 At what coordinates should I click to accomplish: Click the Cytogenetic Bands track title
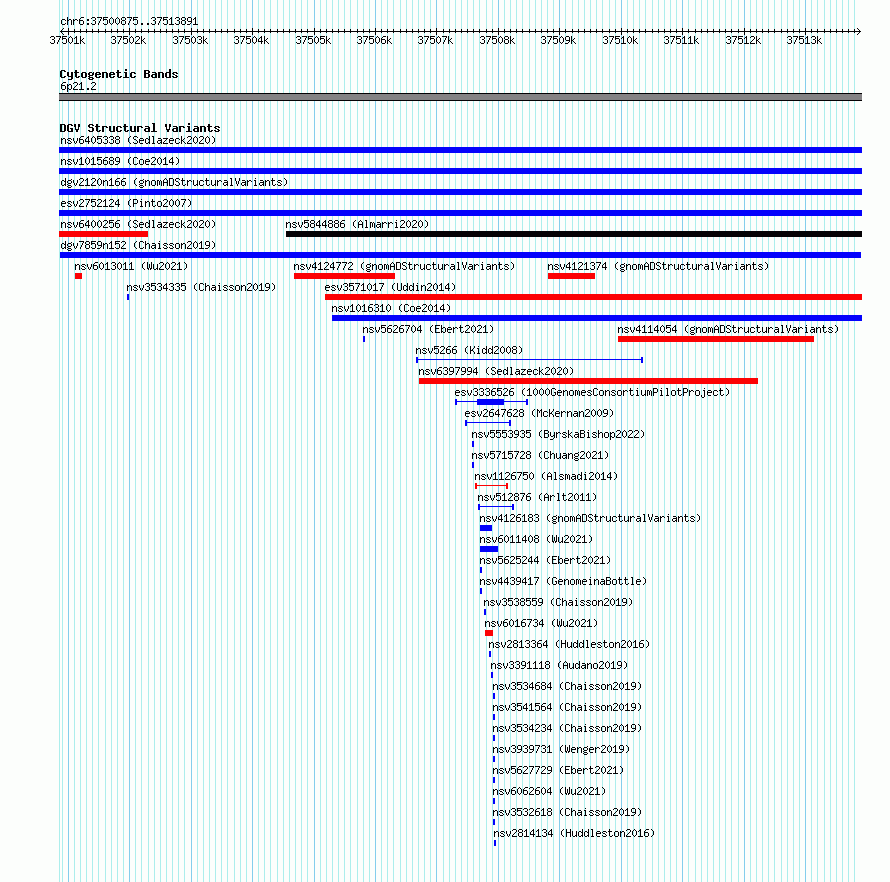click(119, 74)
